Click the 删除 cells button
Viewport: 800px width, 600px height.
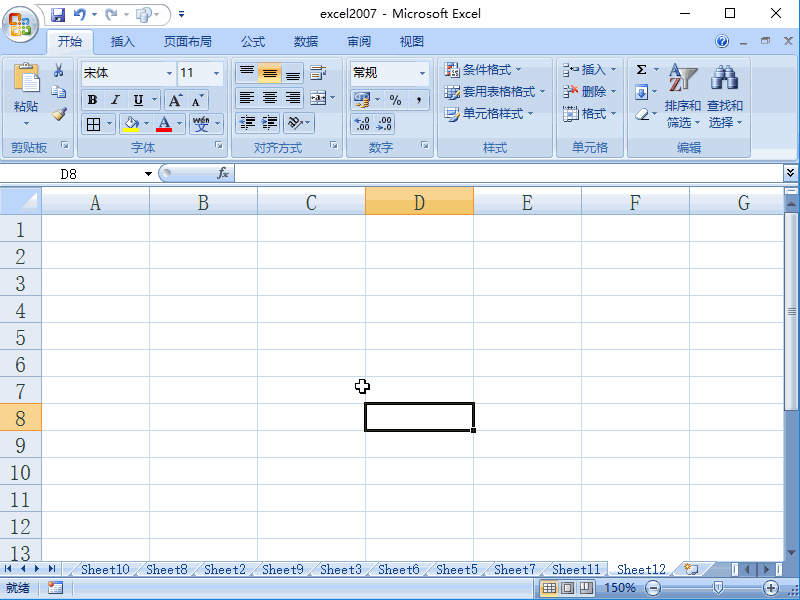pos(589,92)
